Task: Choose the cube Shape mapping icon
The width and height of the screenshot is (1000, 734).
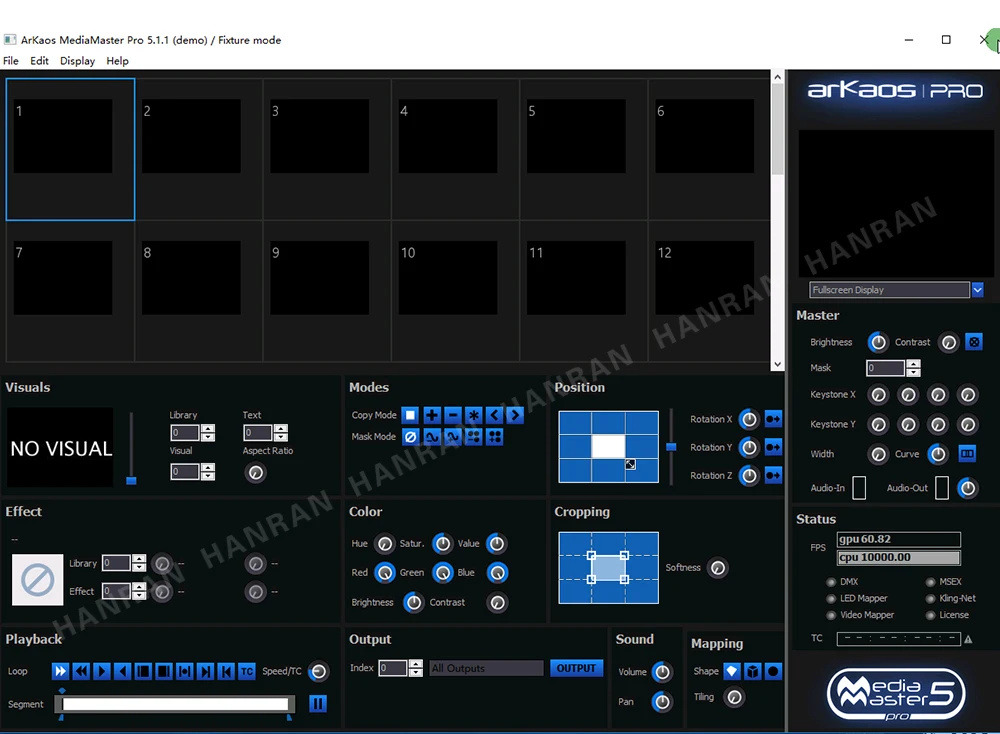Action: 753,672
